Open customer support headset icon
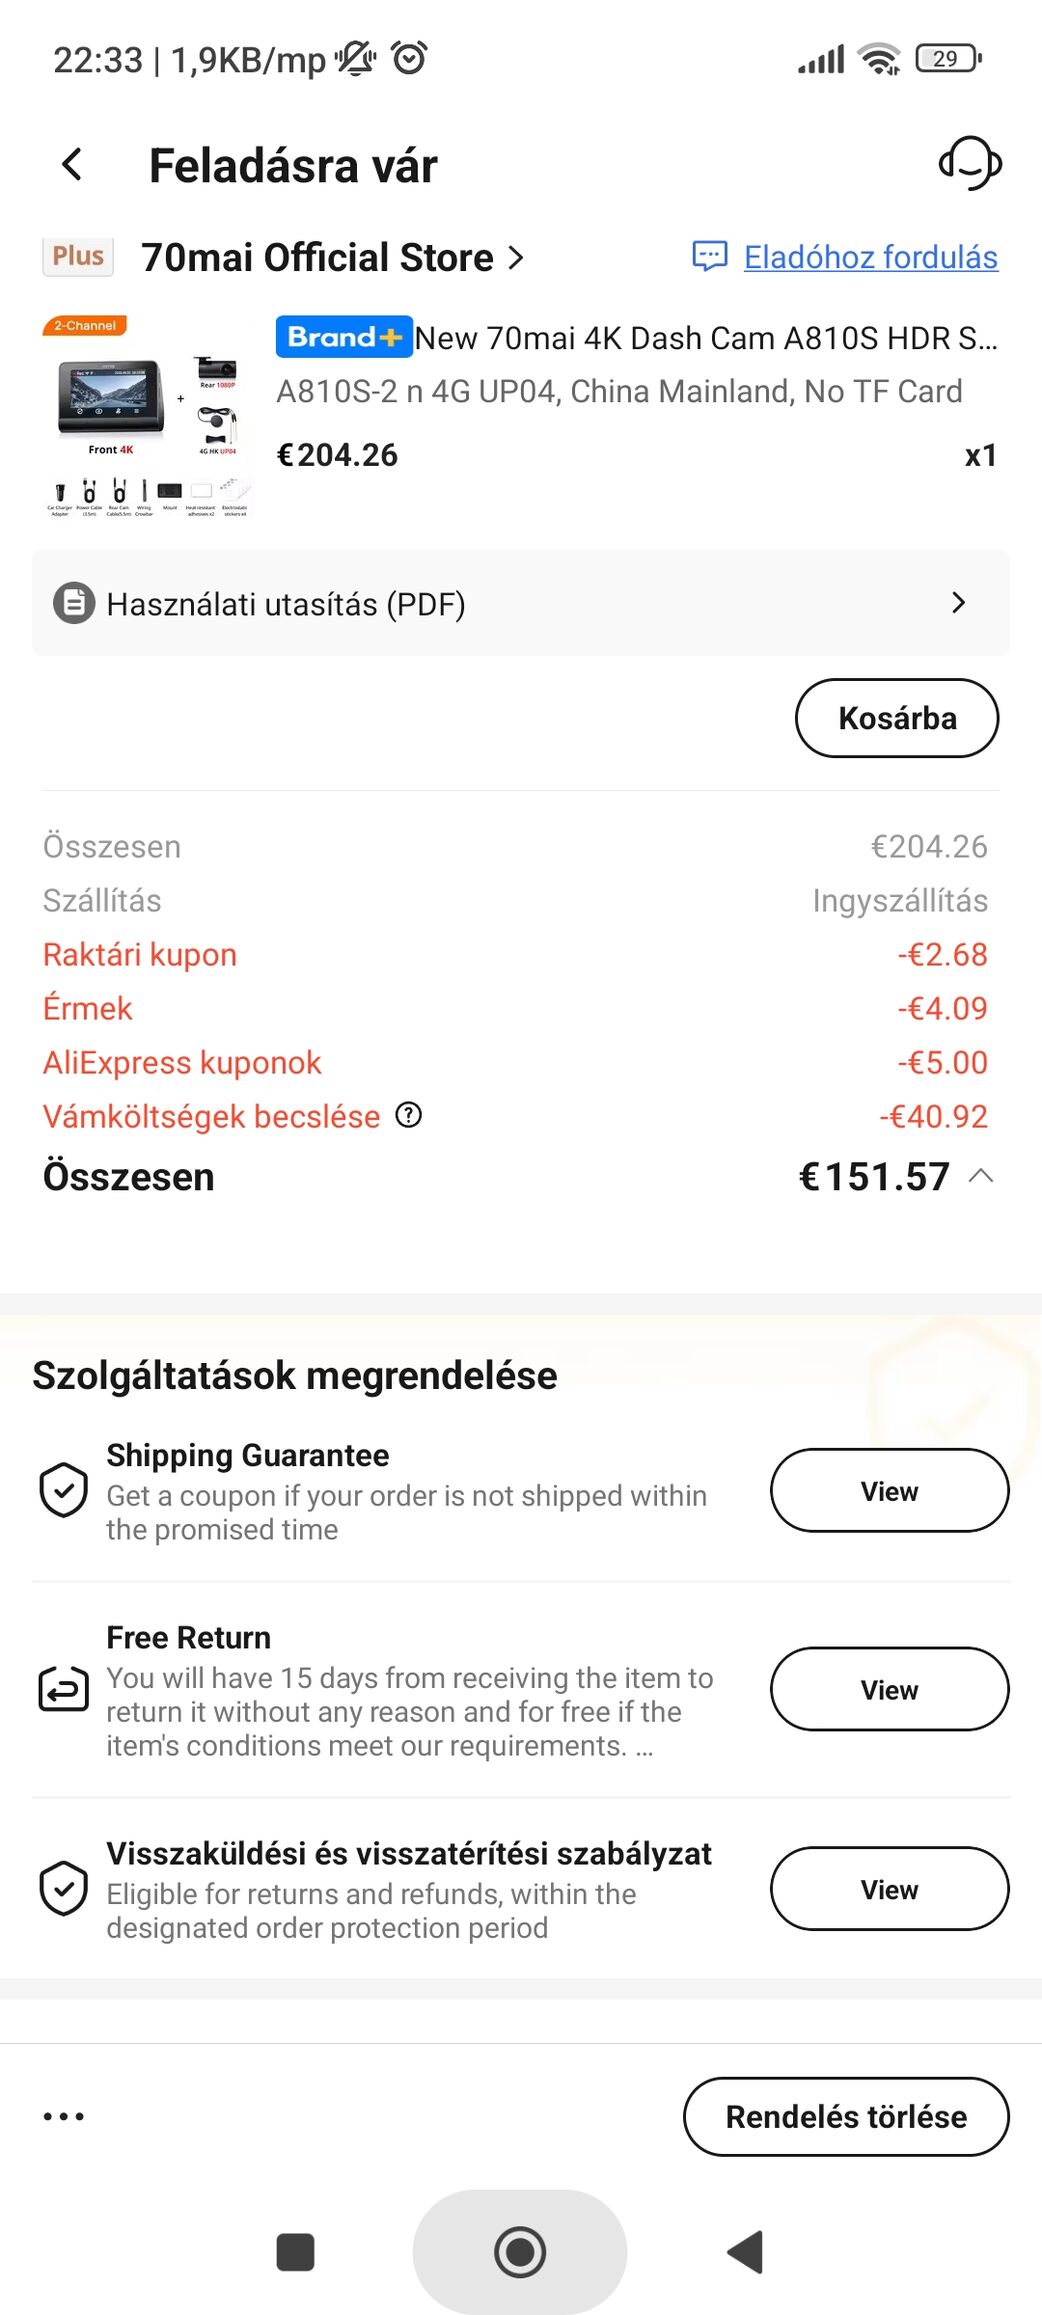The image size is (1042, 2315). pyautogui.click(x=969, y=163)
